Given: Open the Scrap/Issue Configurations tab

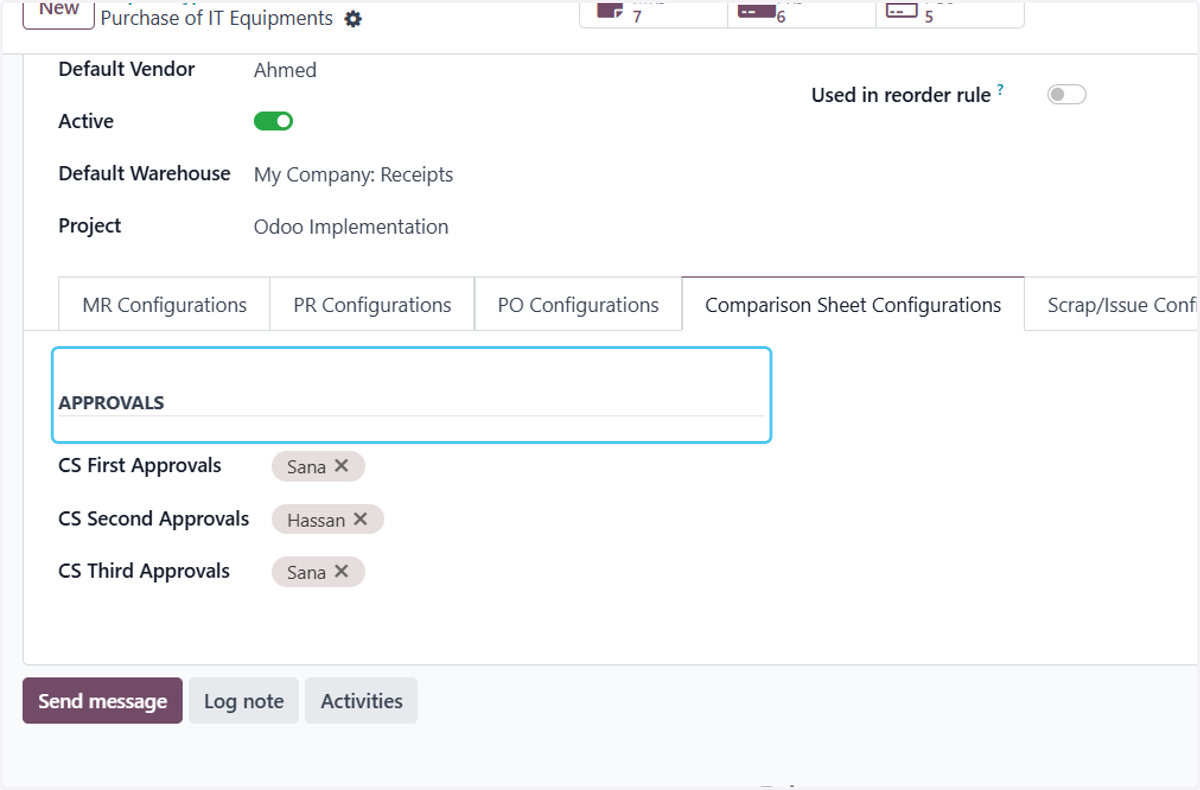Looking at the screenshot, I should click(x=1112, y=305).
